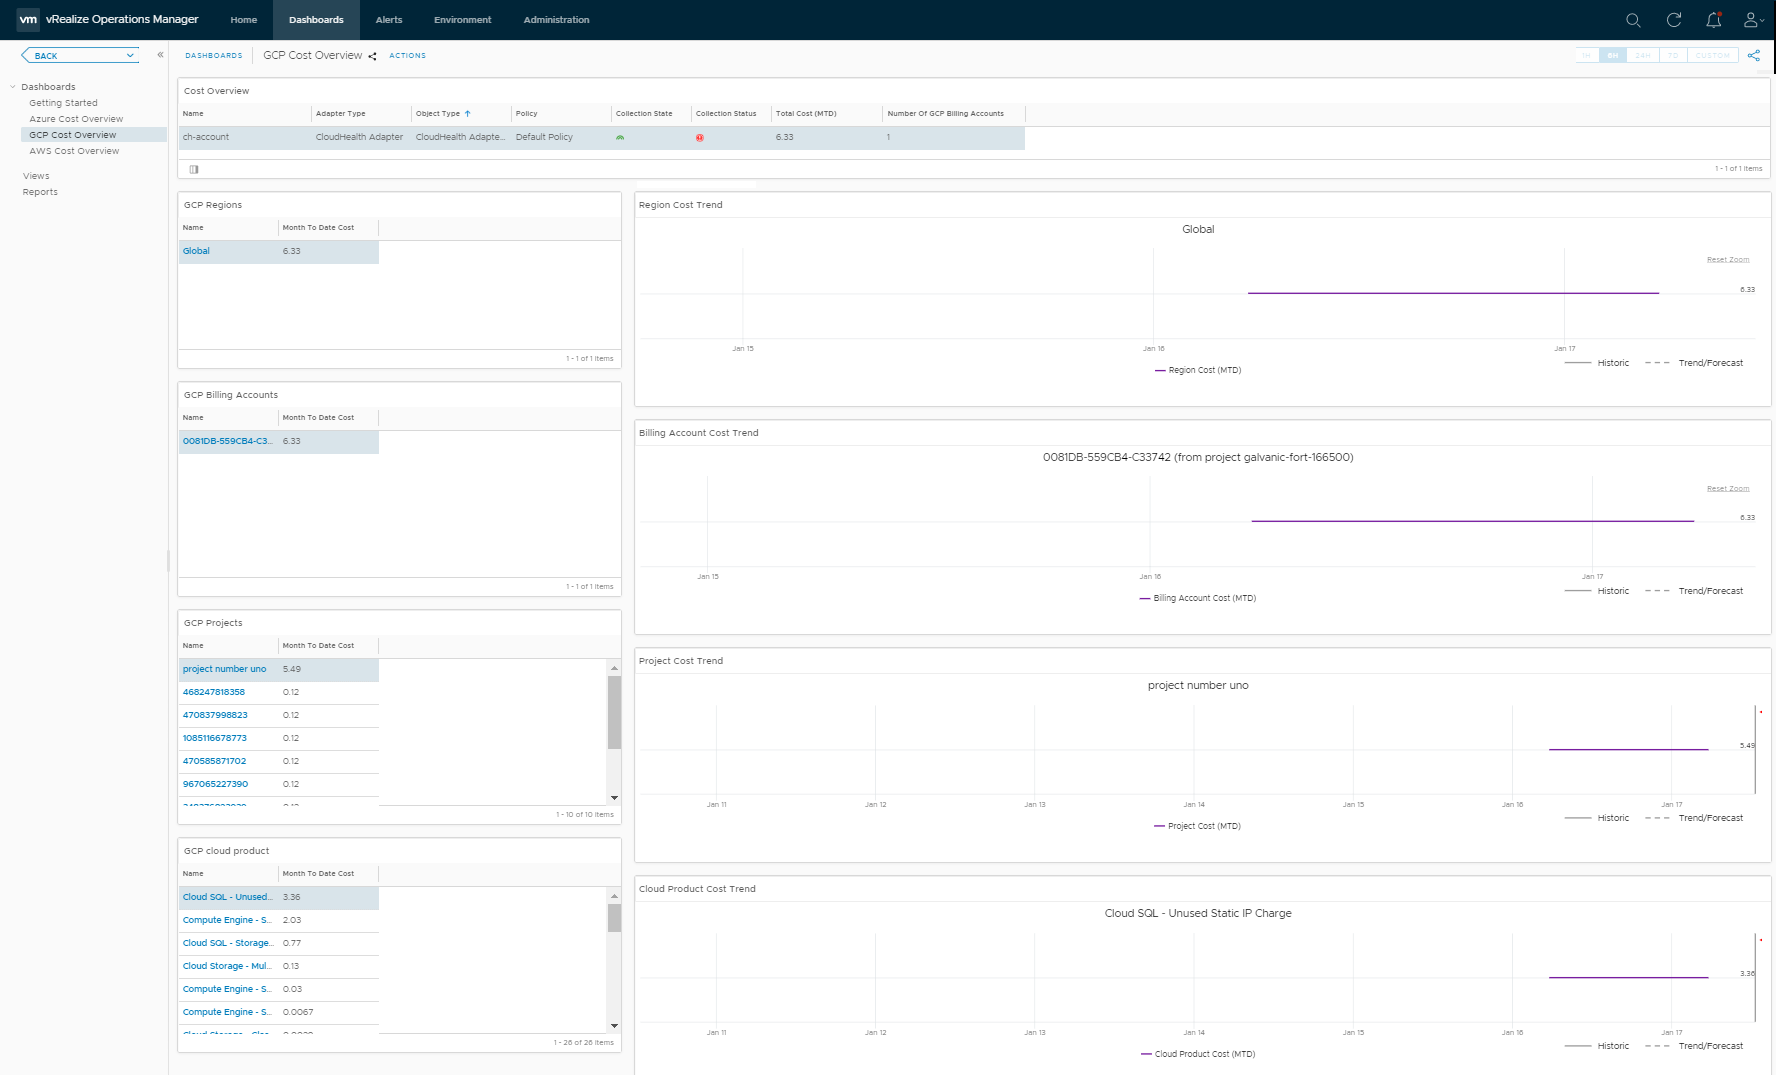Screen dimensions: 1776x1075
Task: Open the BACK dropdown arrow
Action: [130, 56]
